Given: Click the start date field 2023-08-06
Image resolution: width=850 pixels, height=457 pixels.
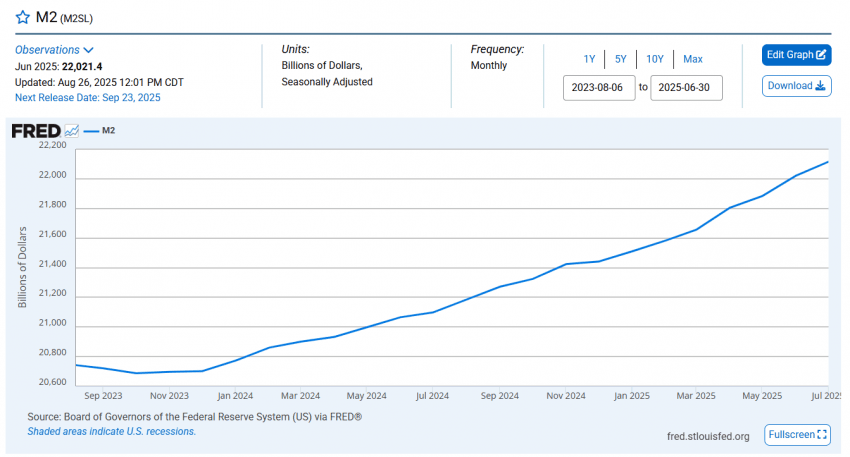Looking at the screenshot, I should pos(597,88).
